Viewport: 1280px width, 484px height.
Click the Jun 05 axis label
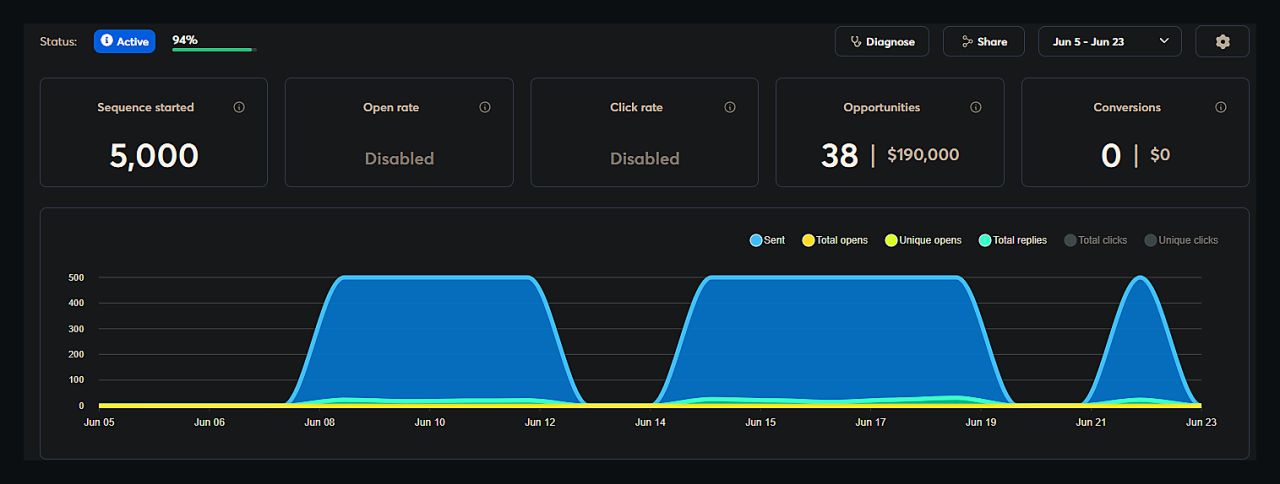pyautogui.click(x=99, y=423)
